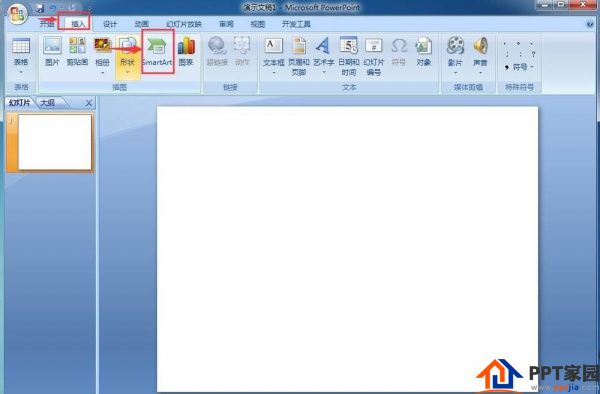
Task: Expand the 相册 photo album dropdown
Action: (x=103, y=56)
